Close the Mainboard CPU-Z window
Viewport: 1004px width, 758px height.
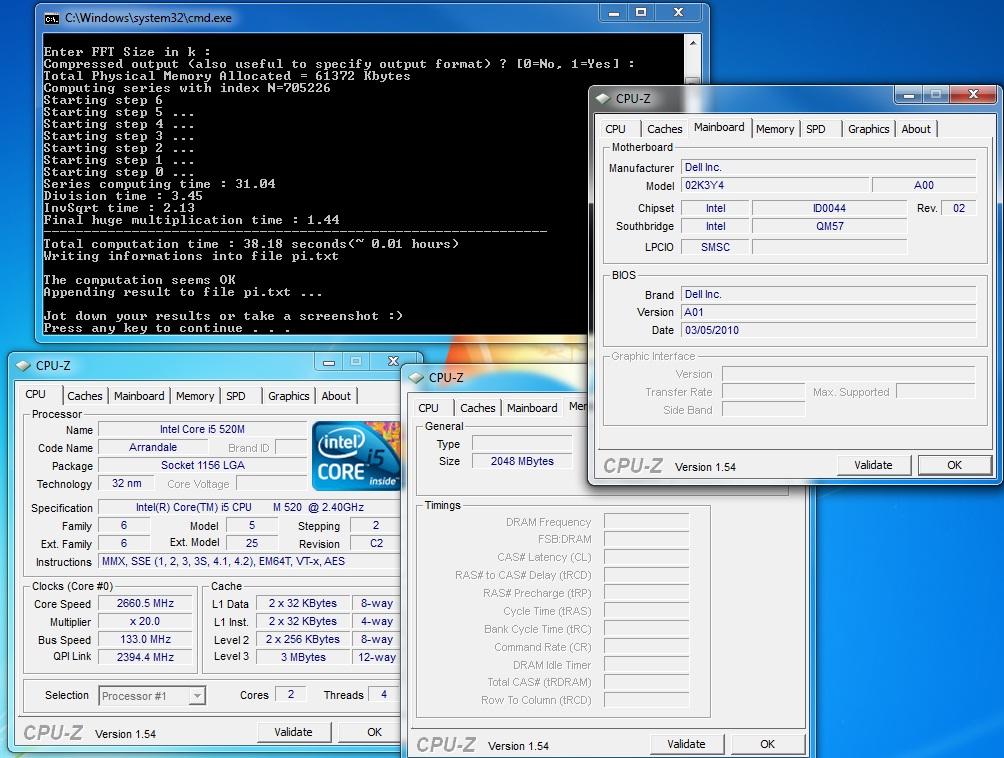[x=973, y=95]
